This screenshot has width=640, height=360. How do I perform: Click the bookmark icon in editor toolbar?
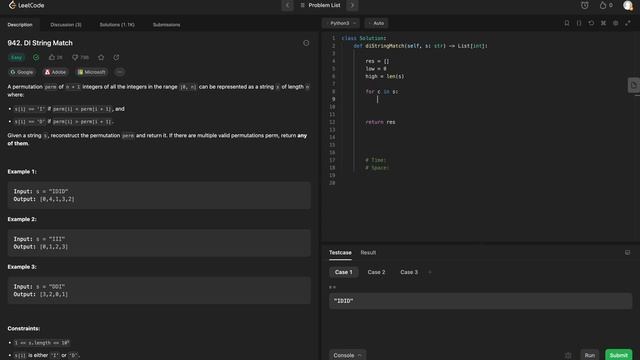point(567,23)
